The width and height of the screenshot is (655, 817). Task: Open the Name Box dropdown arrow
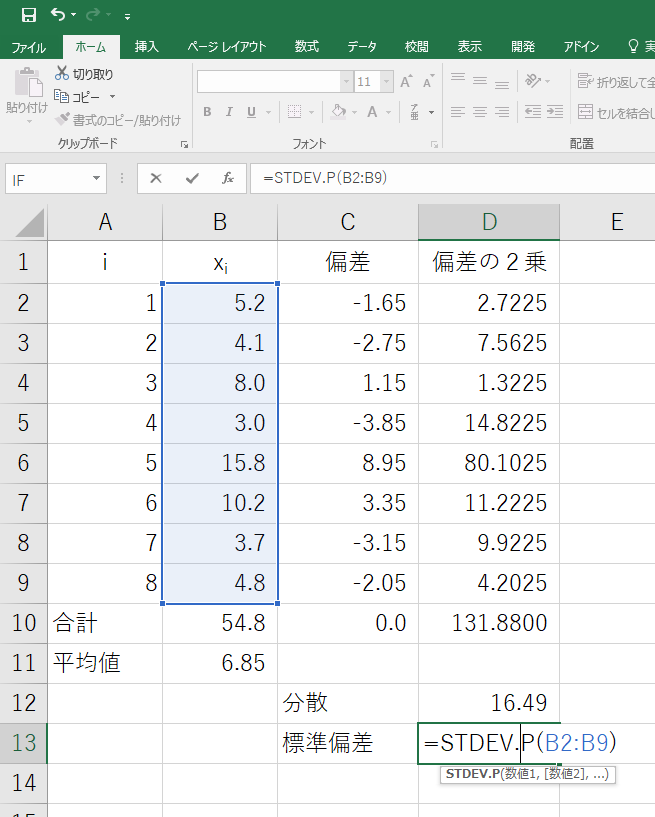point(96,178)
